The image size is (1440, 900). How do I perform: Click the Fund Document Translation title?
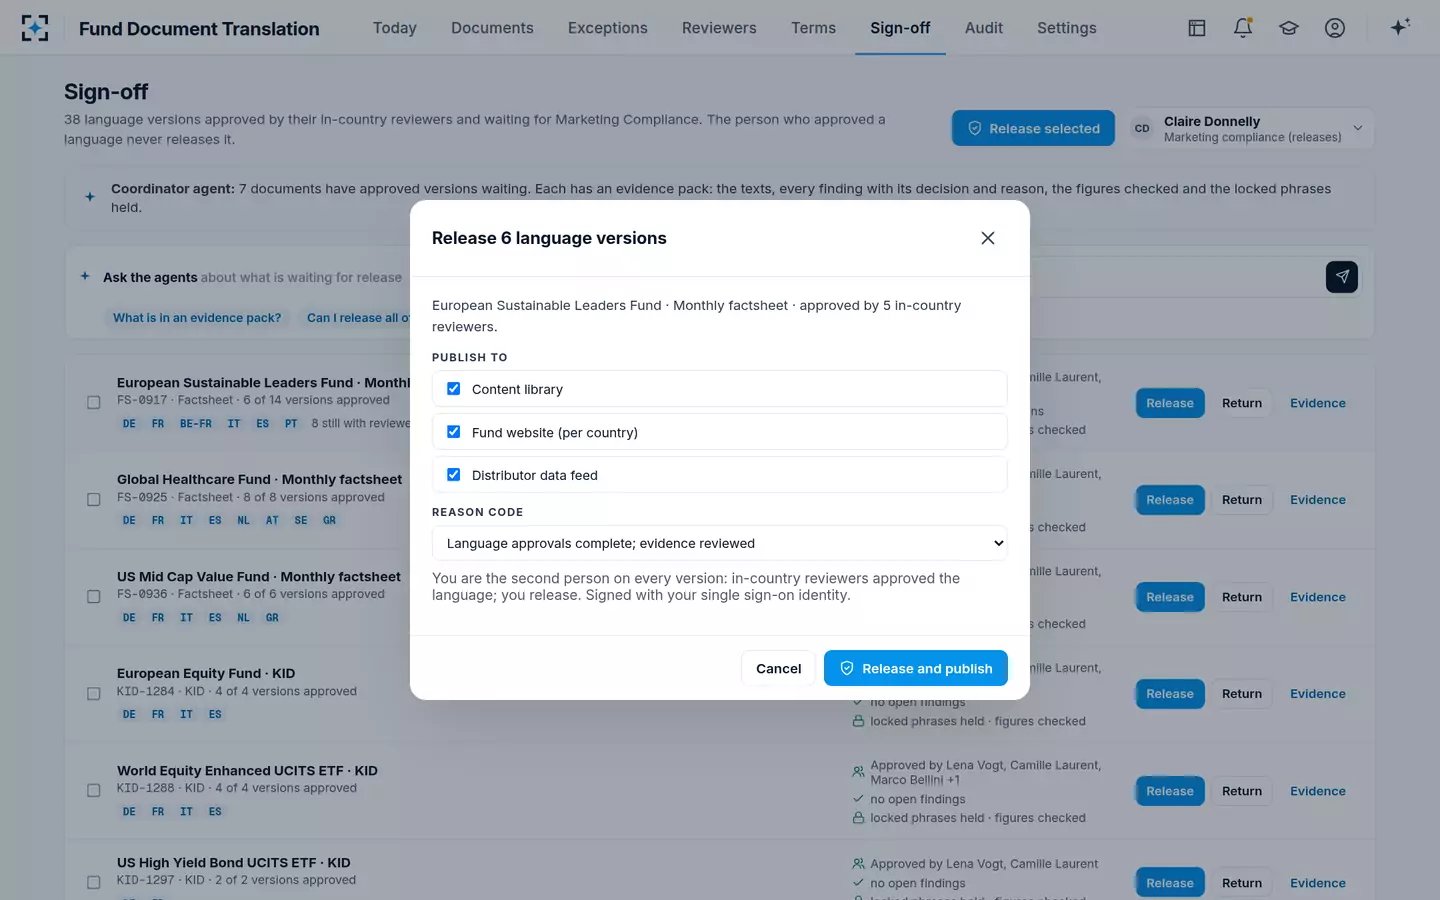pos(199,29)
